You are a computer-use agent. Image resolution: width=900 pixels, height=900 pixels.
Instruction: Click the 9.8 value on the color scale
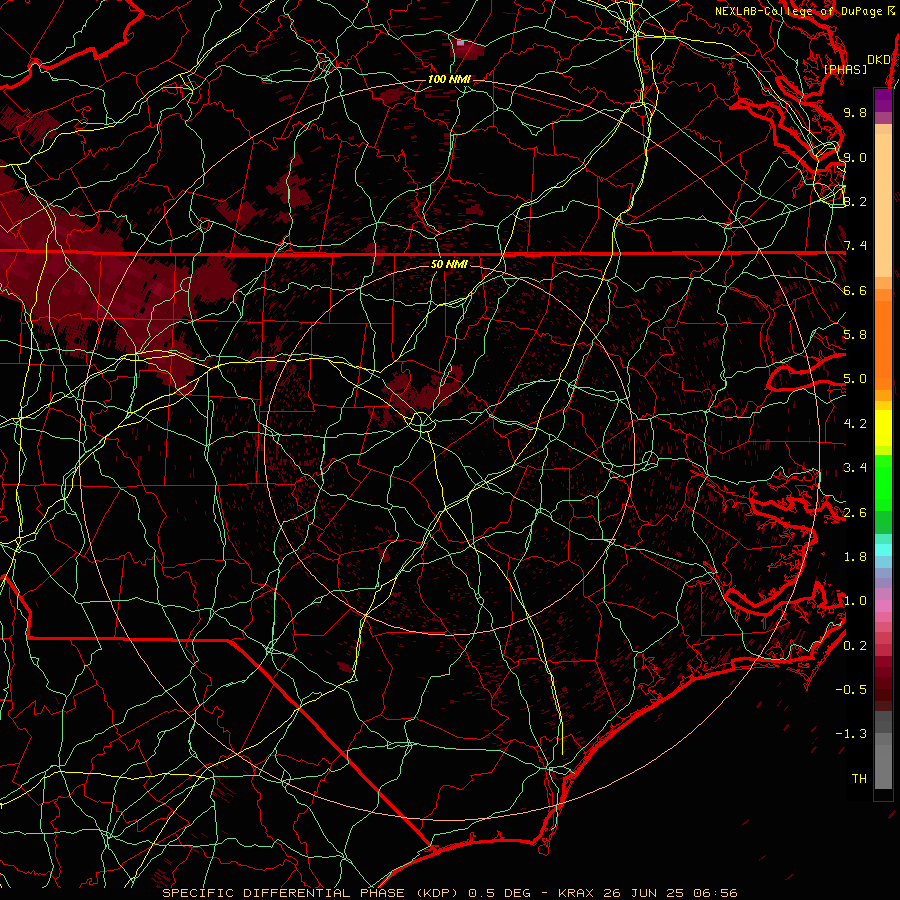[855, 112]
